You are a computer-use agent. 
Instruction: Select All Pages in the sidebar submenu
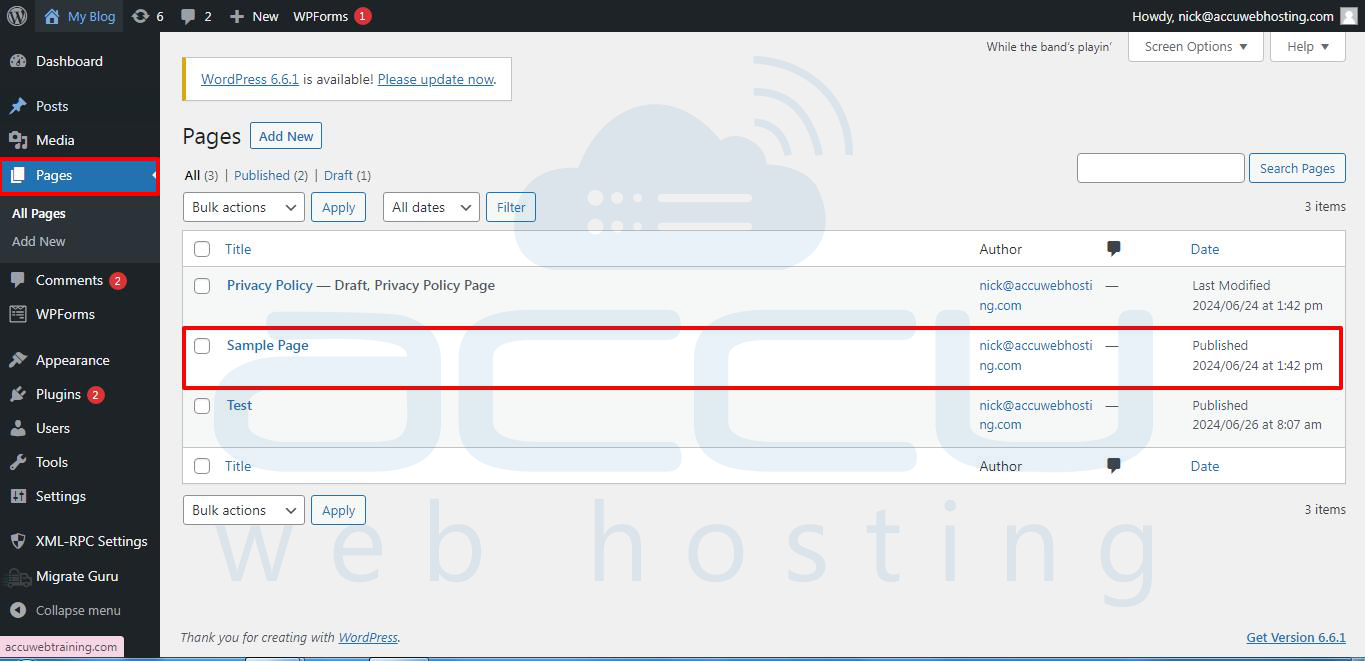[x=39, y=213]
